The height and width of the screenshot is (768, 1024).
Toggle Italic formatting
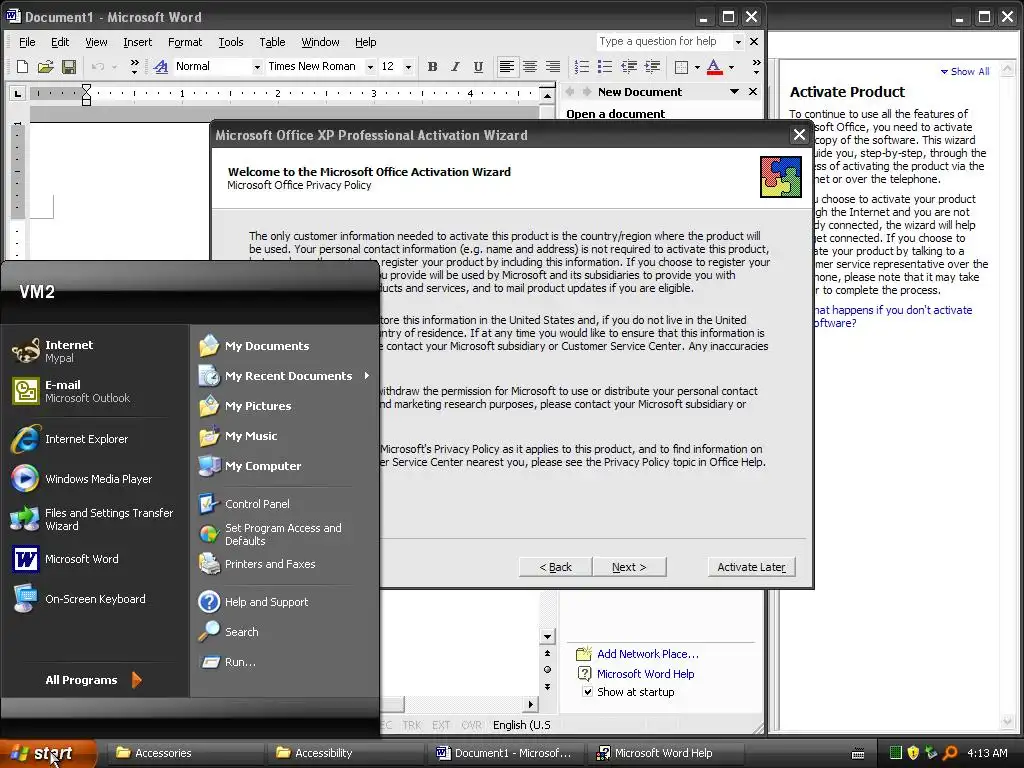coord(455,67)
